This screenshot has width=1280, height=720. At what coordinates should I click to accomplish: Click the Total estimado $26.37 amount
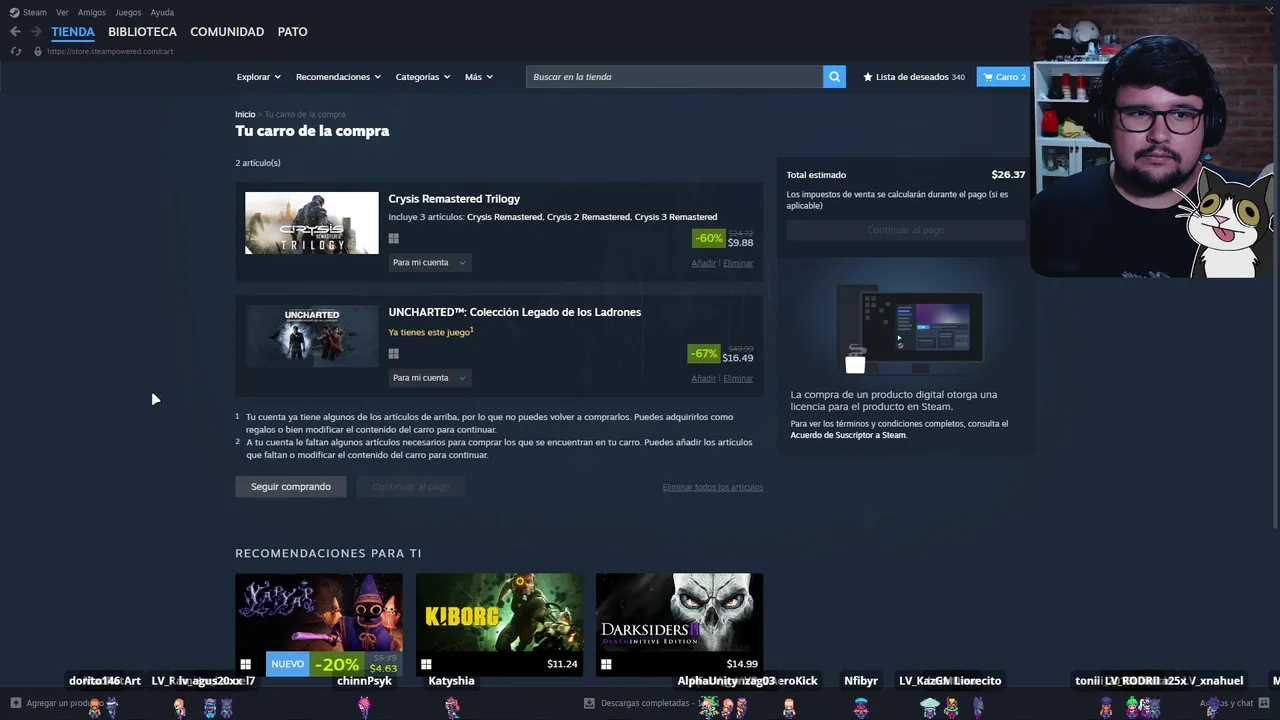pos(1008,174)
